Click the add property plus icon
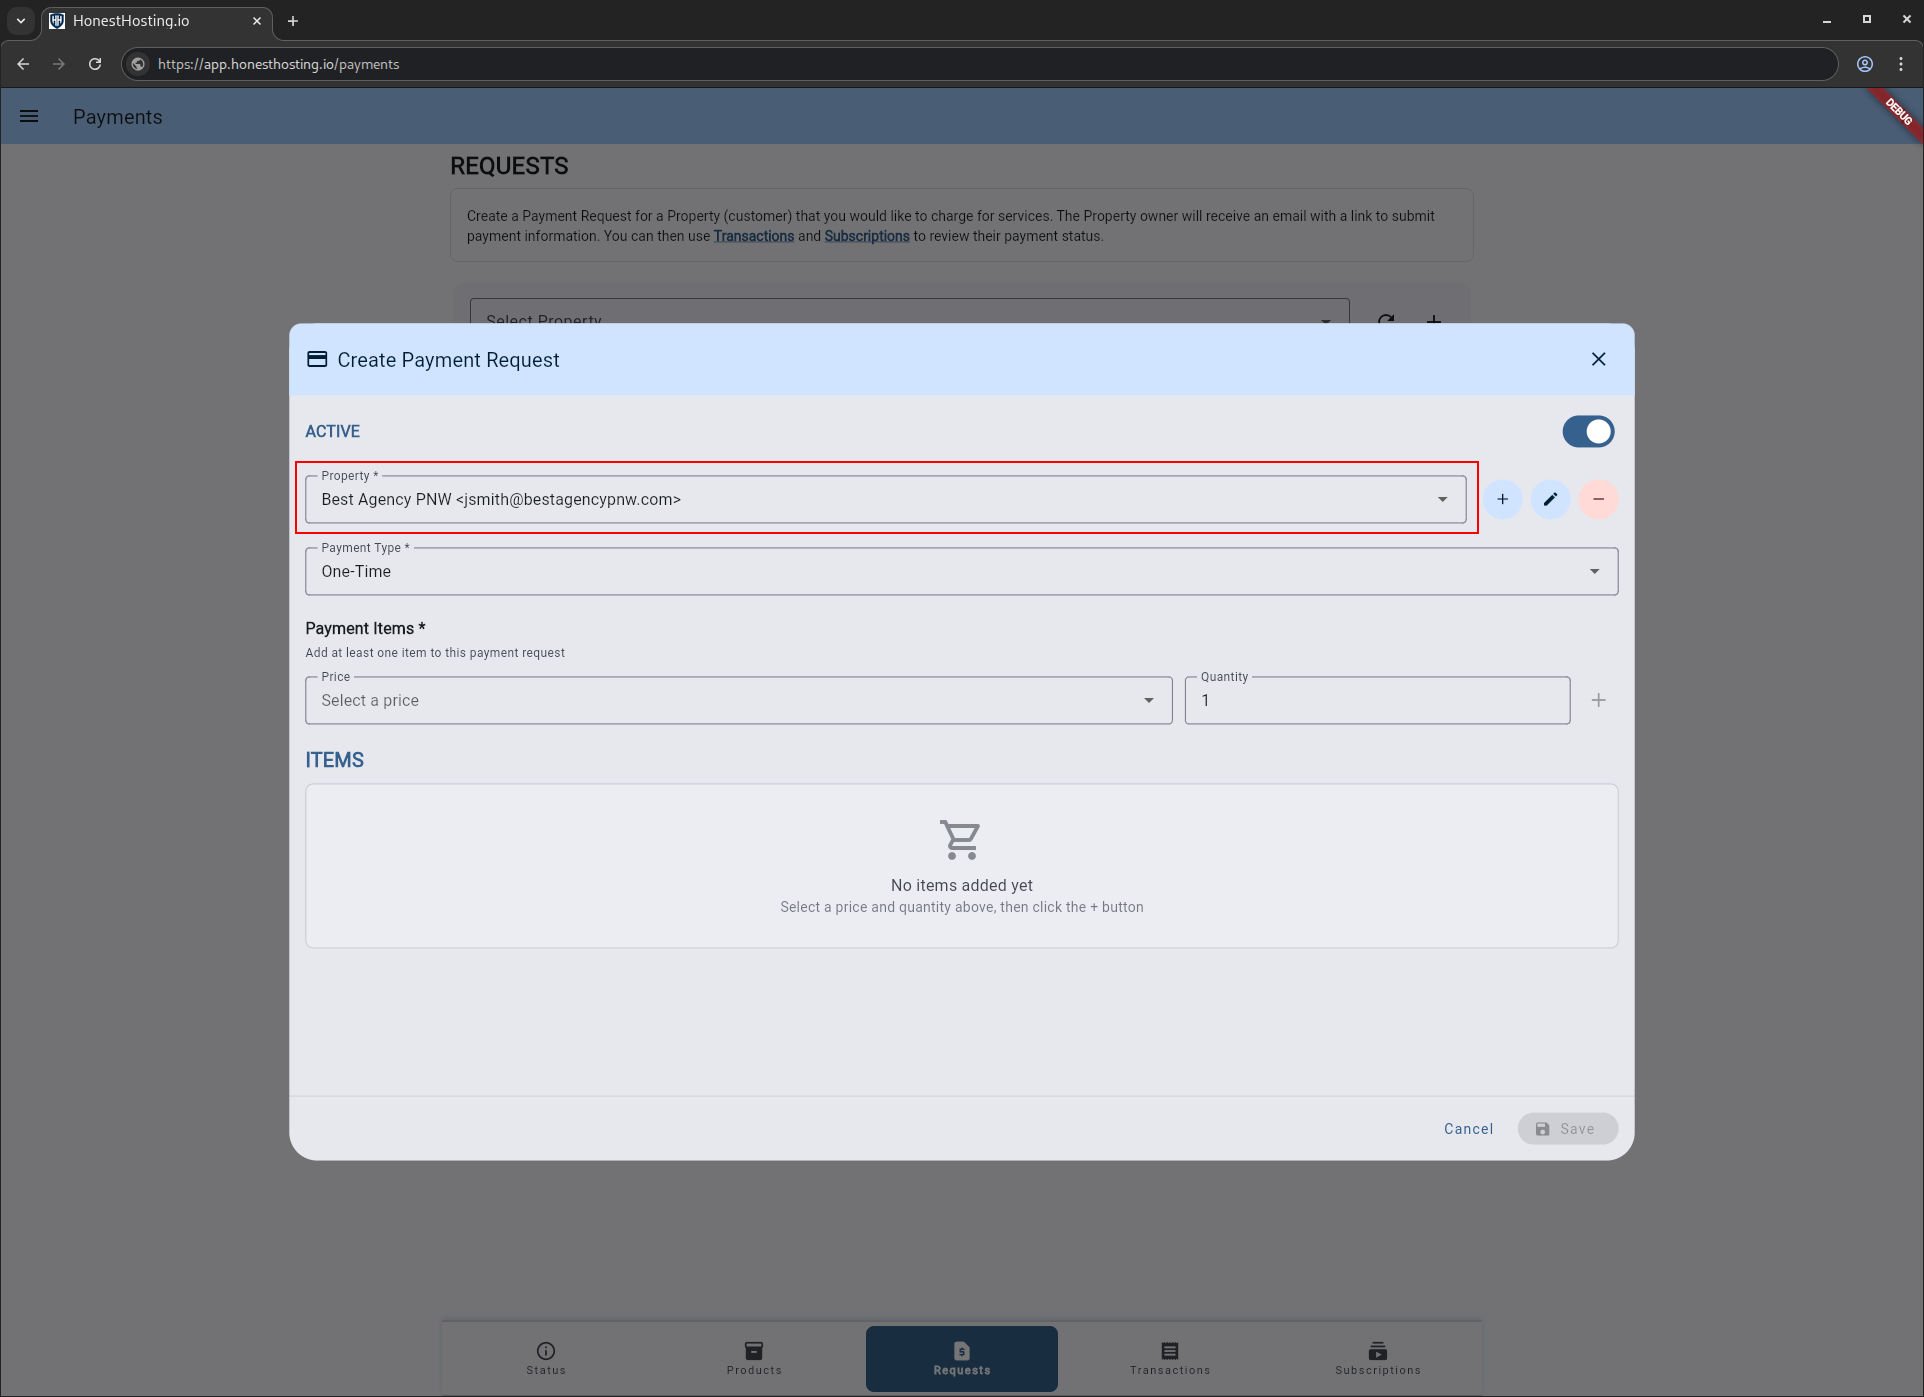This screenshot has width=1924, height=1397. (1502, 499)
